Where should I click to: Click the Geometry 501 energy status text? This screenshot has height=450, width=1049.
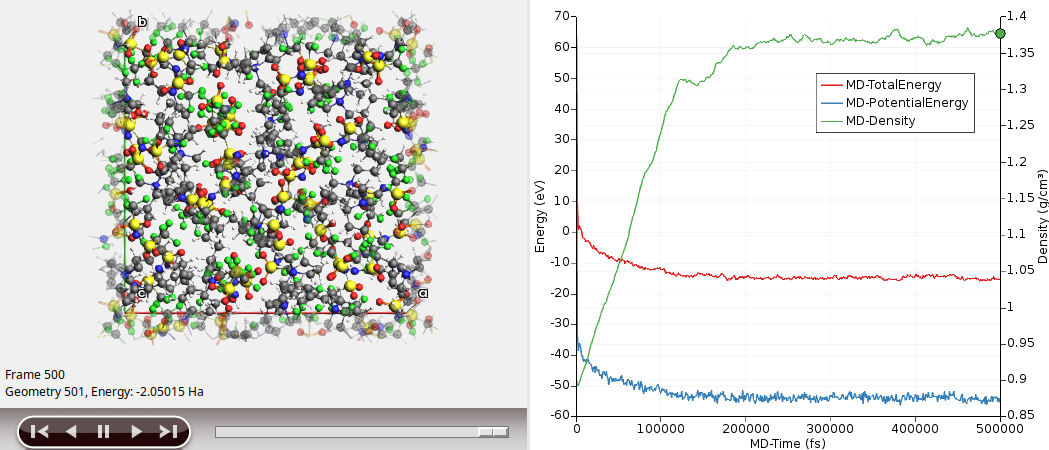click(104, 392)
